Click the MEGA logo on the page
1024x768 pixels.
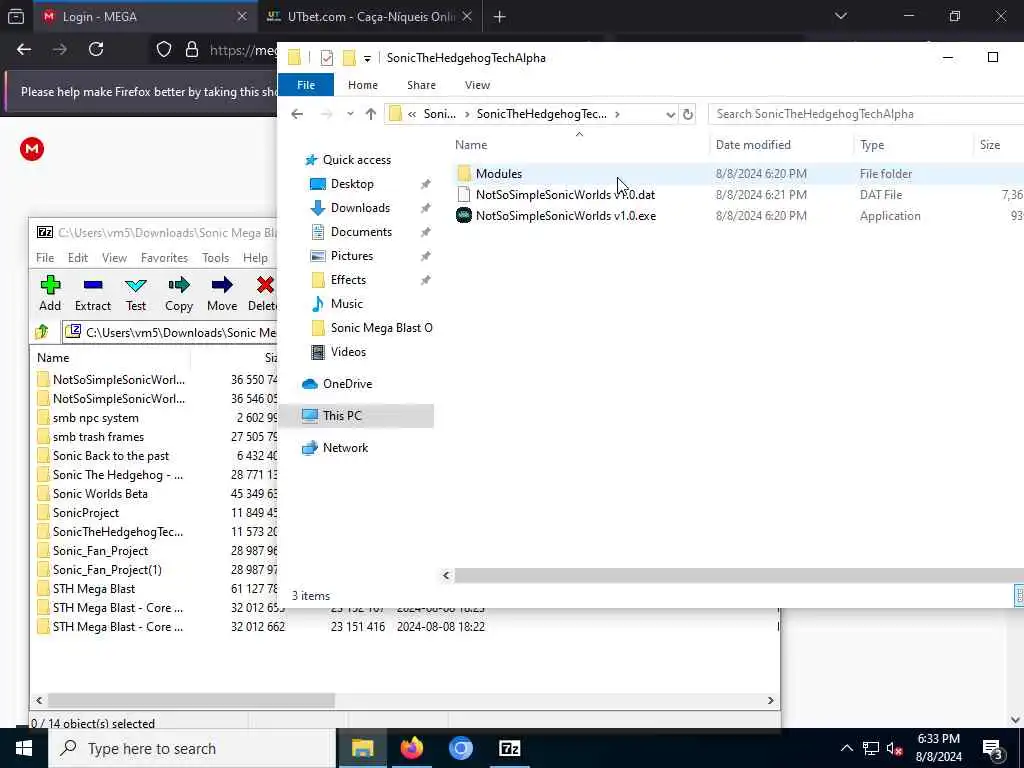[31, 149]
